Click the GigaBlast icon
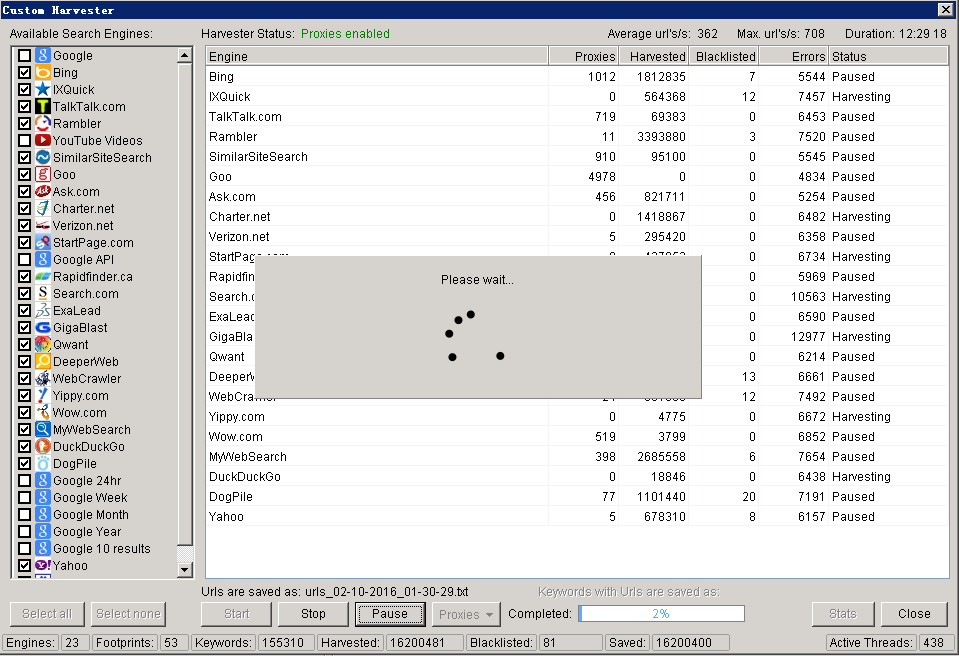This screenshot has height=656, width=959. point(42,328)
